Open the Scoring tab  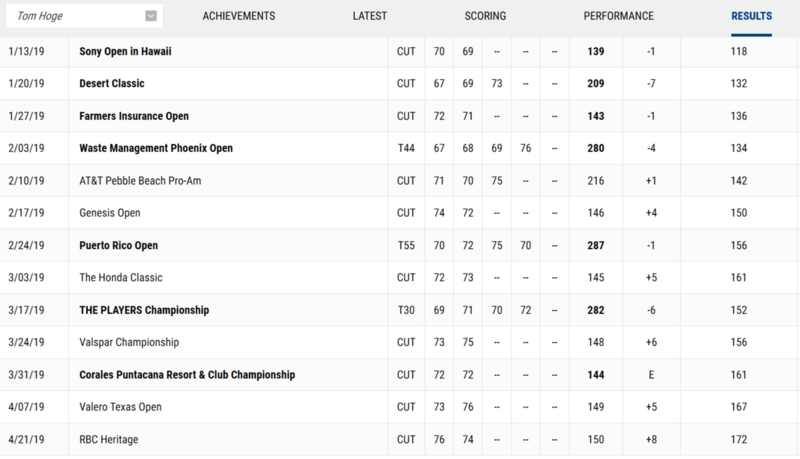[x=485, y=16]
